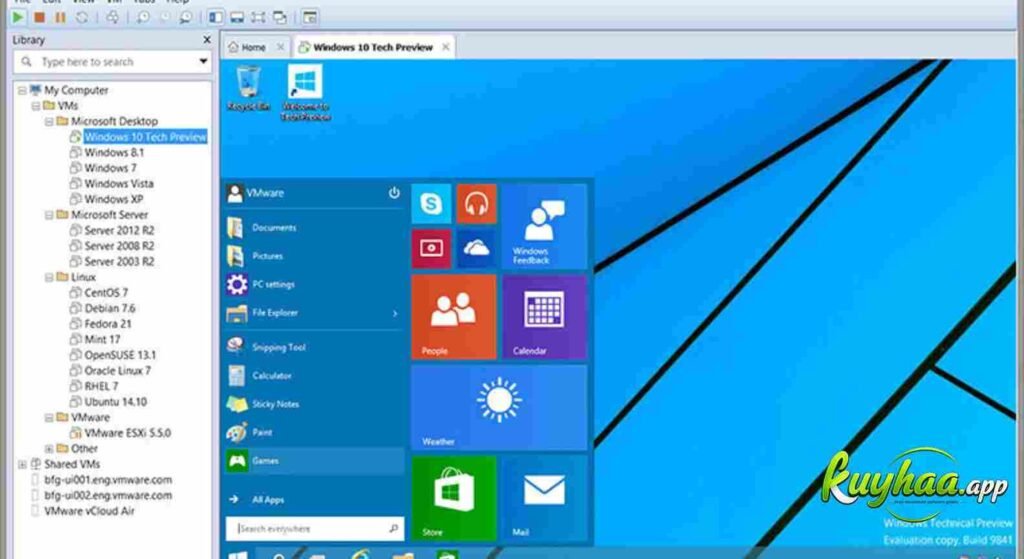Close the Windows 10 Tech Preview tab
The width and height of the screenshot is (1024, 559).
(446, 47)
